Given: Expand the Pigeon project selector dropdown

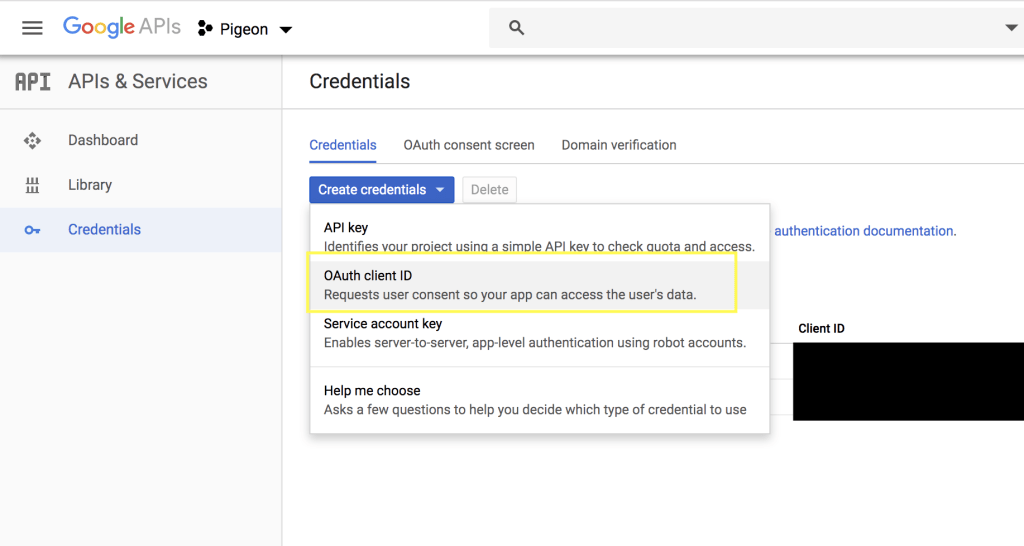Looking at the screenshot, I should (286, 30).
